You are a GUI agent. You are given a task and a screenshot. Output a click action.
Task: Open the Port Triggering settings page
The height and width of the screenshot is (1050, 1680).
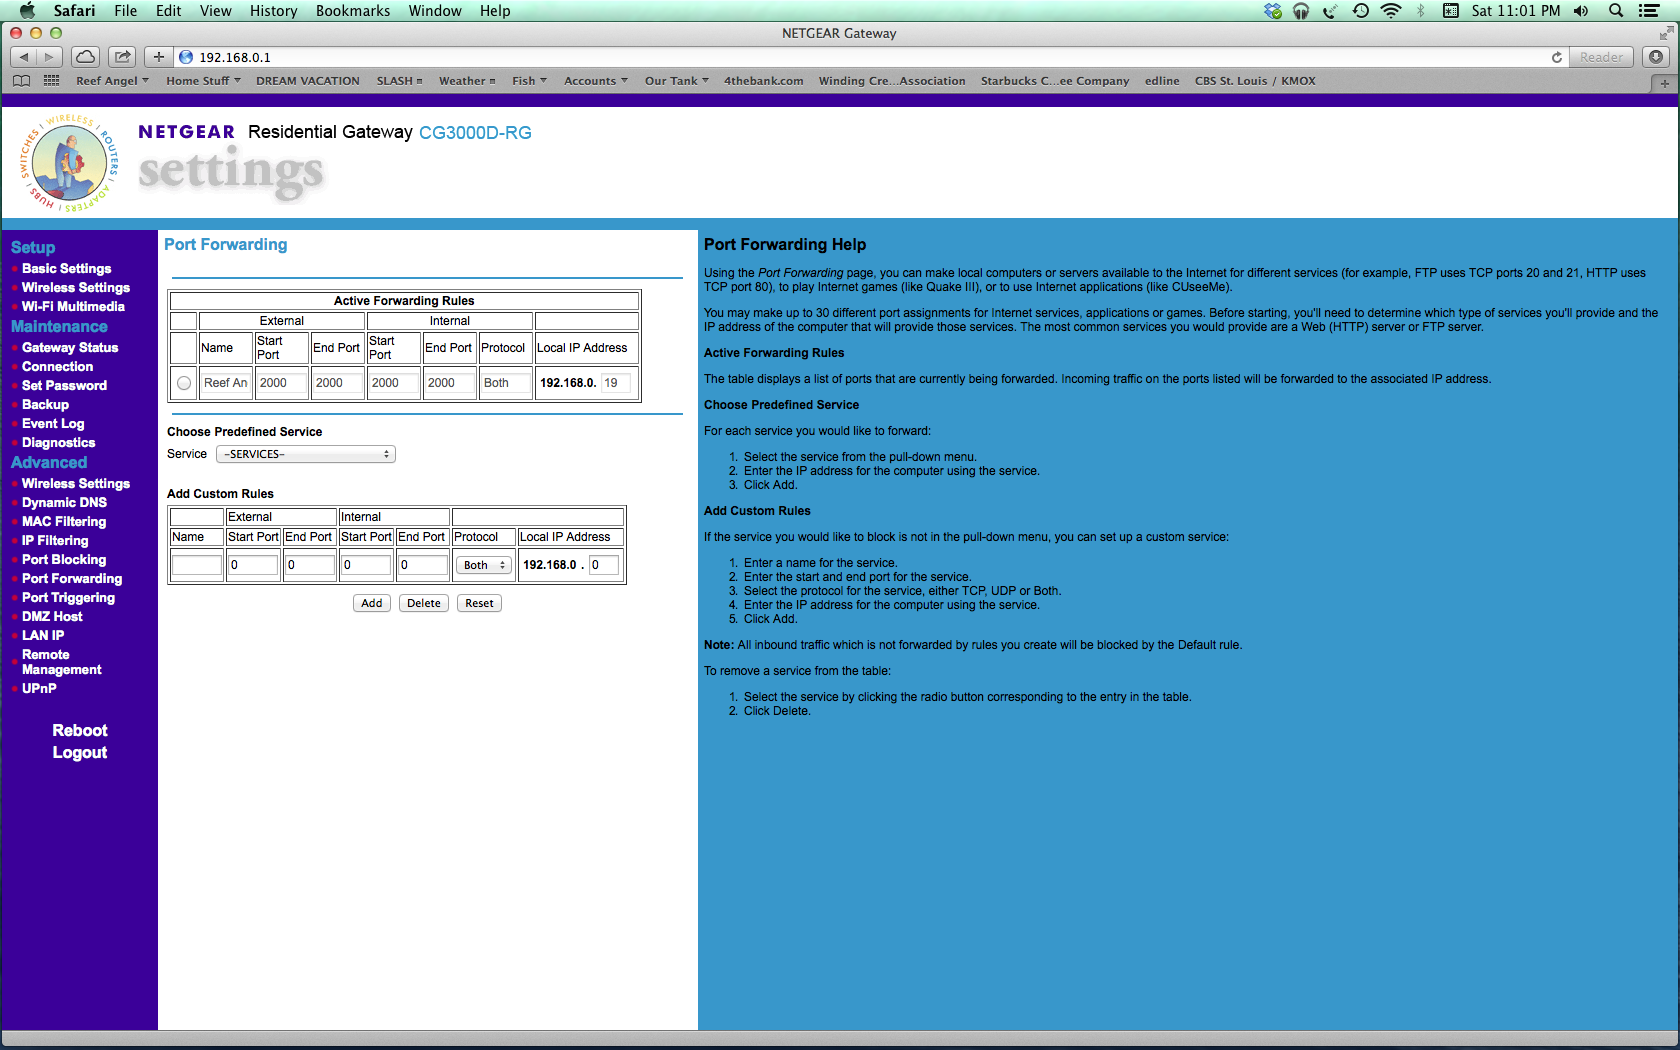68,597
